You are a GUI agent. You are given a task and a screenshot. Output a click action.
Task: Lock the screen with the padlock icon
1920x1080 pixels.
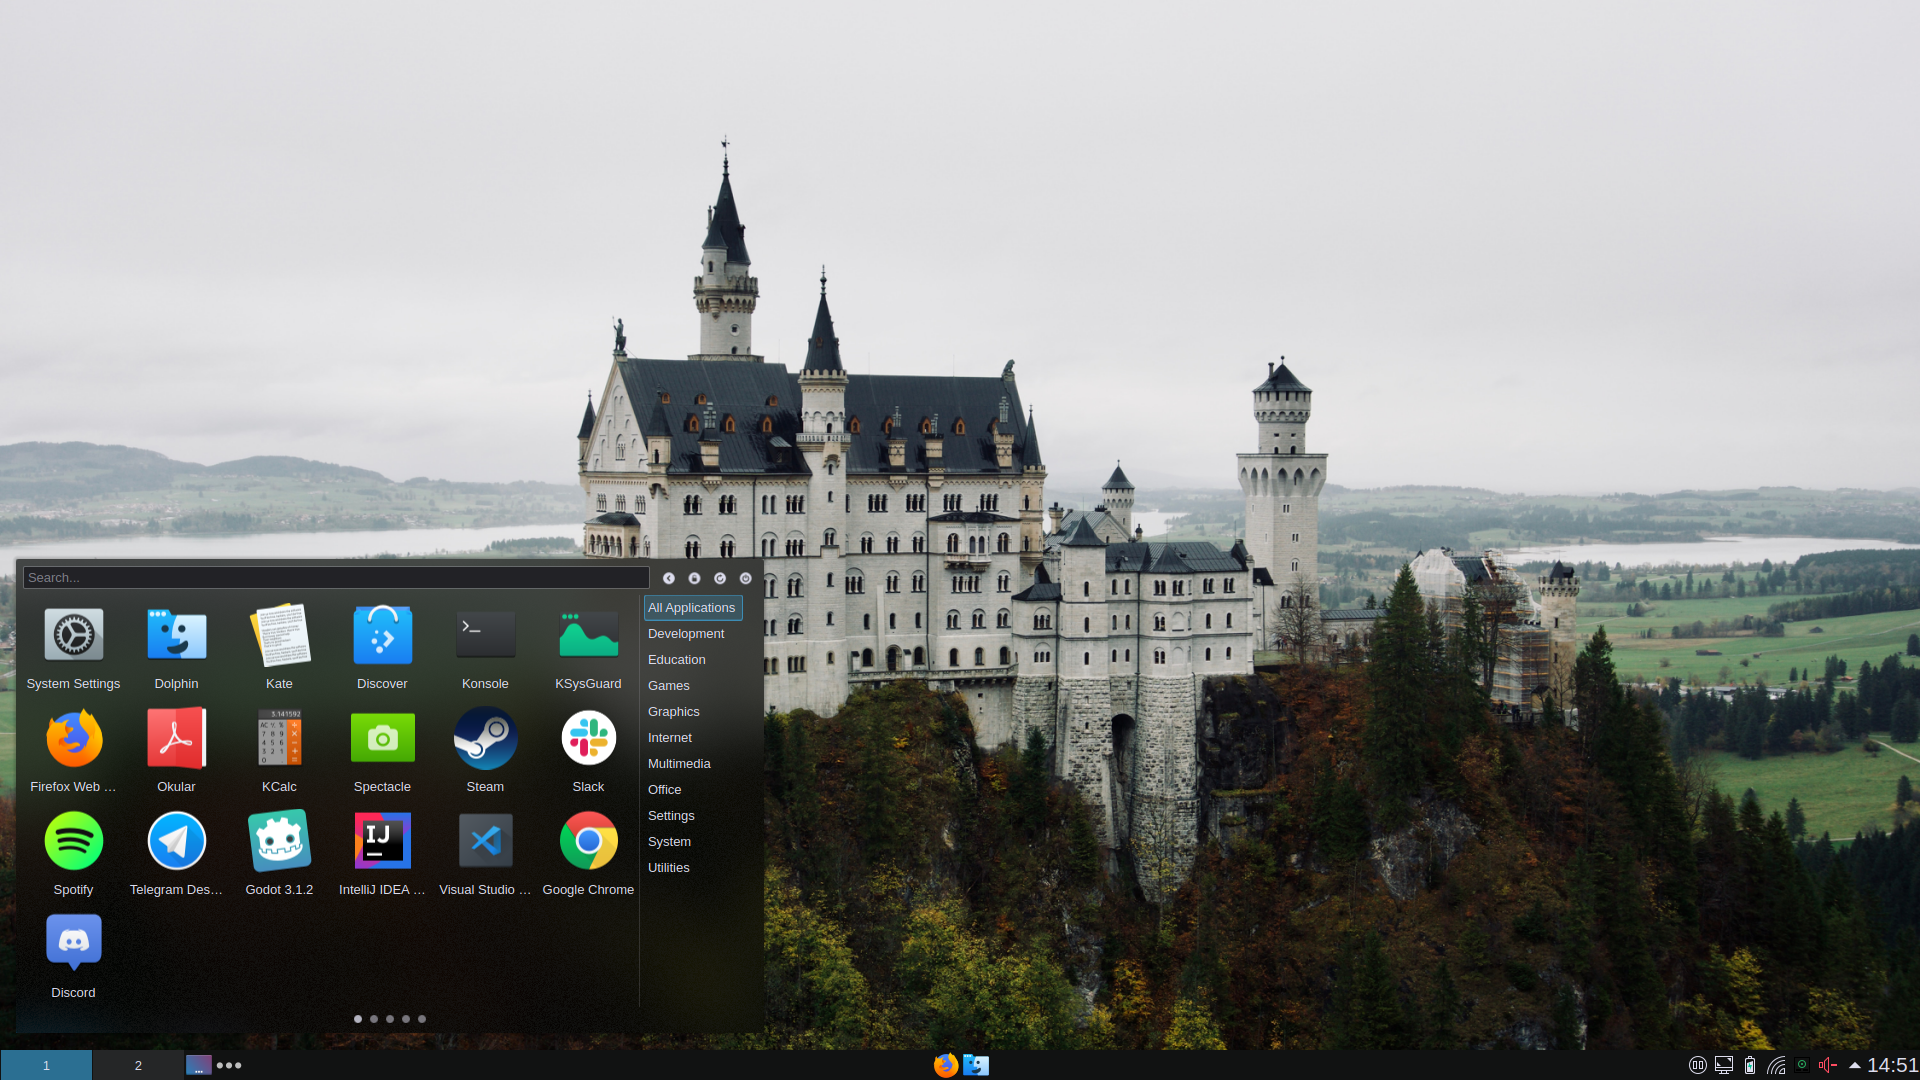click(x=694, y=578)
